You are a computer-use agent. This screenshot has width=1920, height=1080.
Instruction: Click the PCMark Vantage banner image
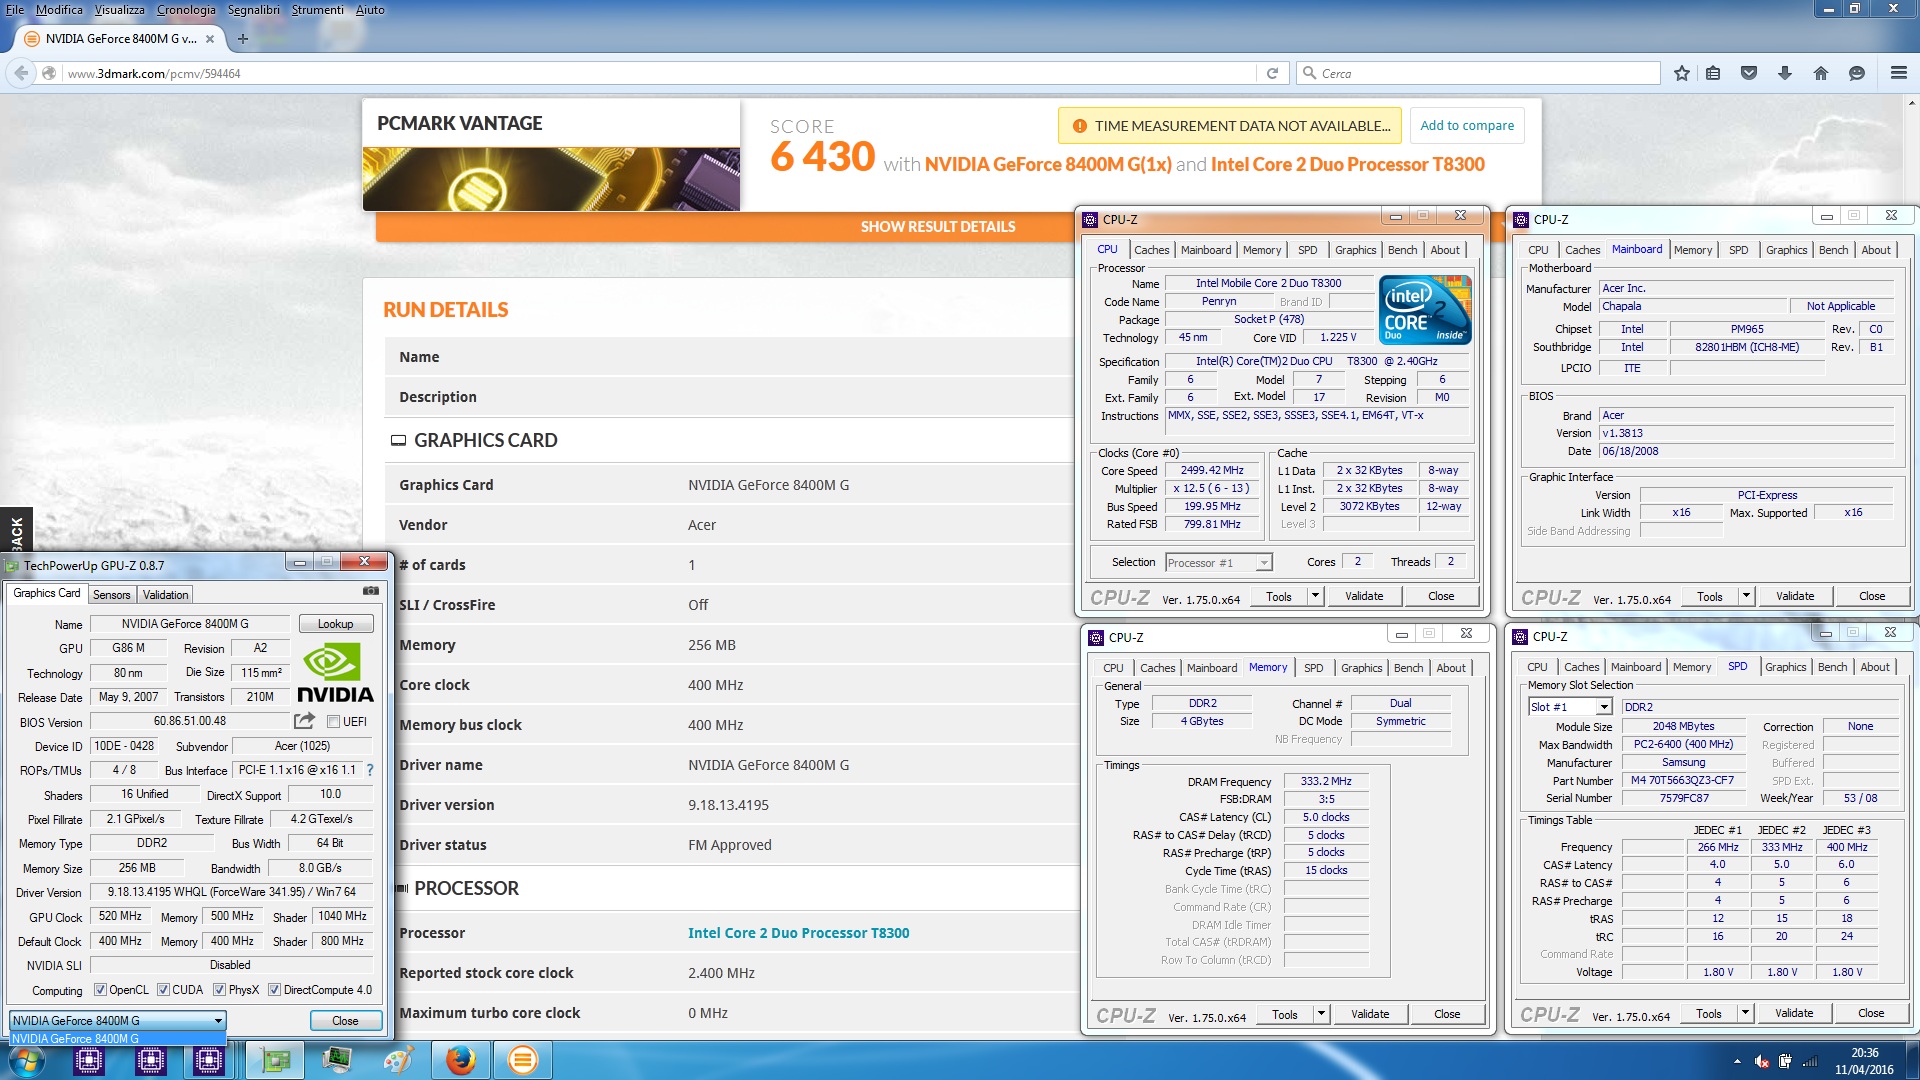coord(551,179)
